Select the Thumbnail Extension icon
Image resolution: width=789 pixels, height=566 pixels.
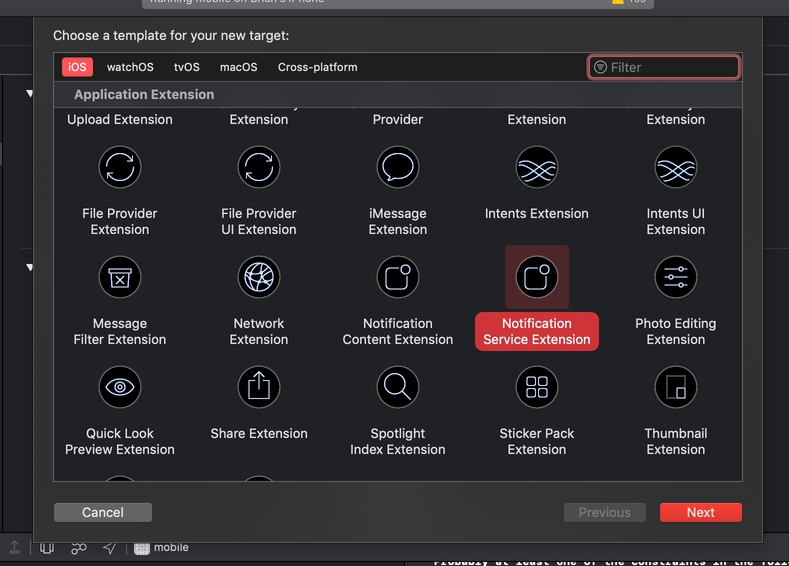pos(675,387)
